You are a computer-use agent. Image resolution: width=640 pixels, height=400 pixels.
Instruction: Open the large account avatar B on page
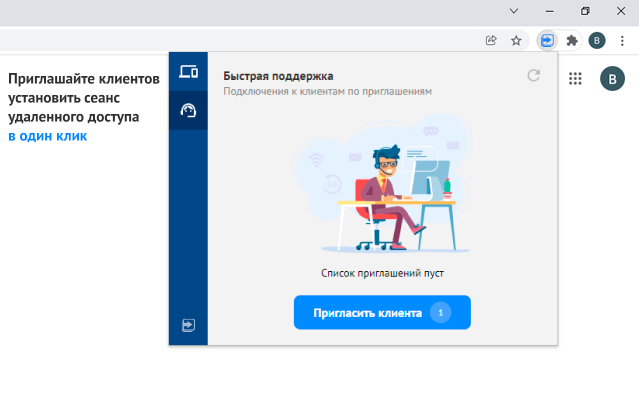coord(612,78)
